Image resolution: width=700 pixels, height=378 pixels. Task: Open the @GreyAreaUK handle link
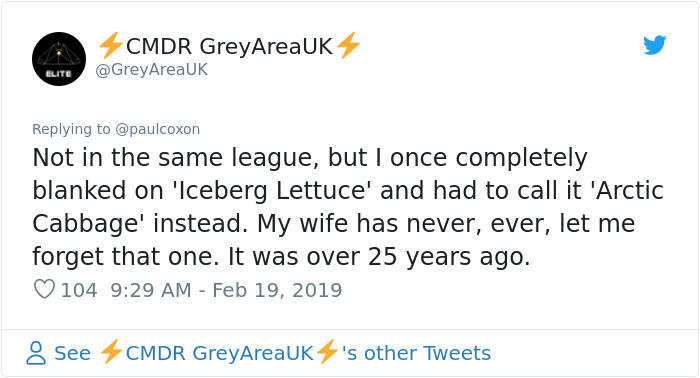point(152,70)
